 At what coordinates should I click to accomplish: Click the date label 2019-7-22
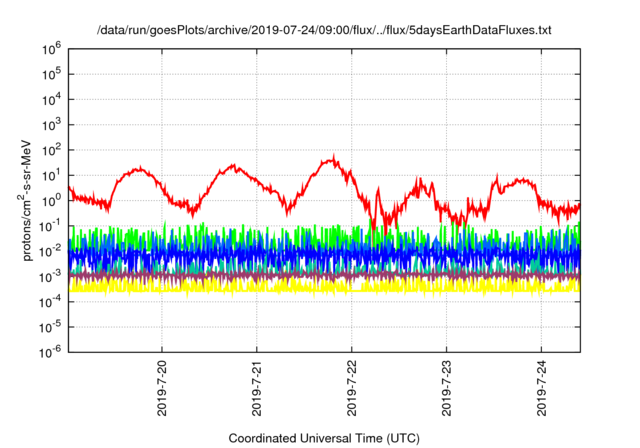(352, 388)
